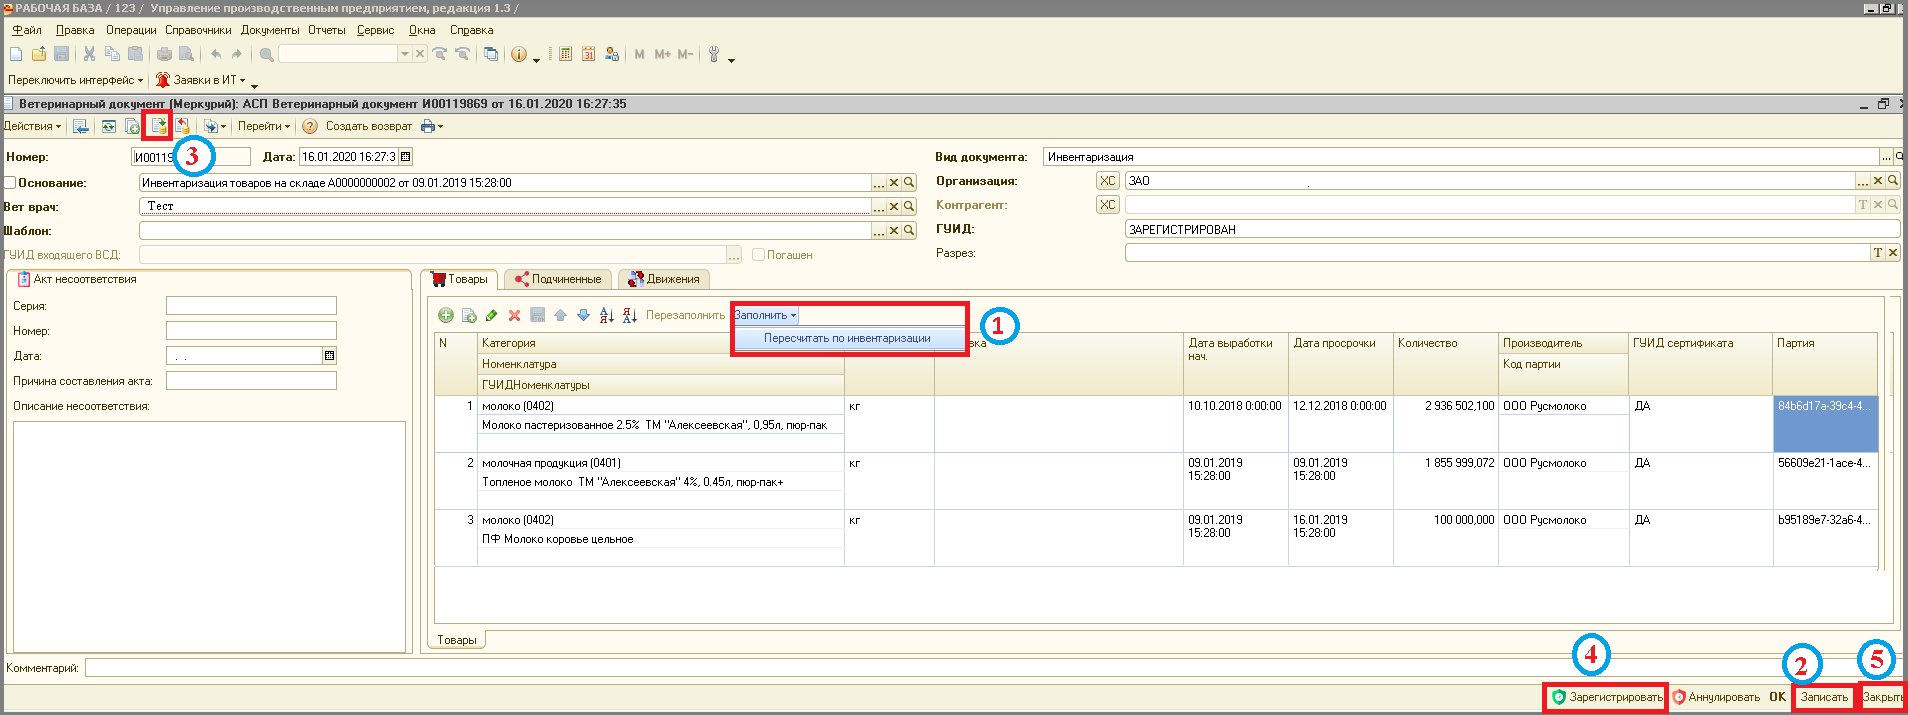This screenshot has width=1908, height=715.
Task: Click the question mark help icon in document toolbar
Action: [x=310, y=126]
